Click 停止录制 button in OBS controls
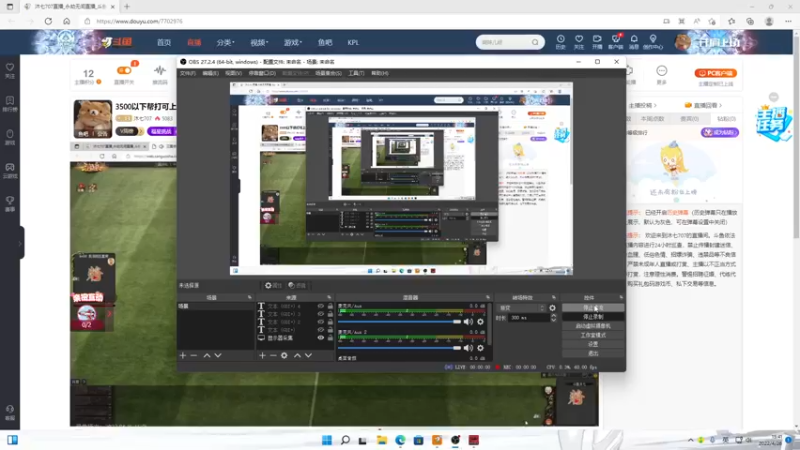Screen dimensions: 800x450 [593, 317]
